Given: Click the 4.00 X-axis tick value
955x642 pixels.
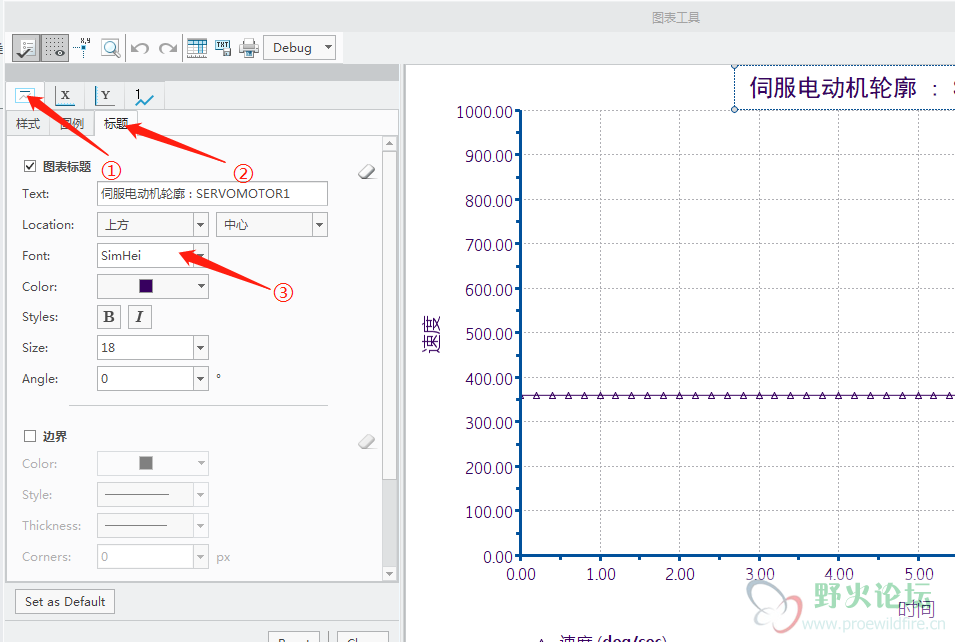Looking at the screenshot, I should tap(839, 574).
